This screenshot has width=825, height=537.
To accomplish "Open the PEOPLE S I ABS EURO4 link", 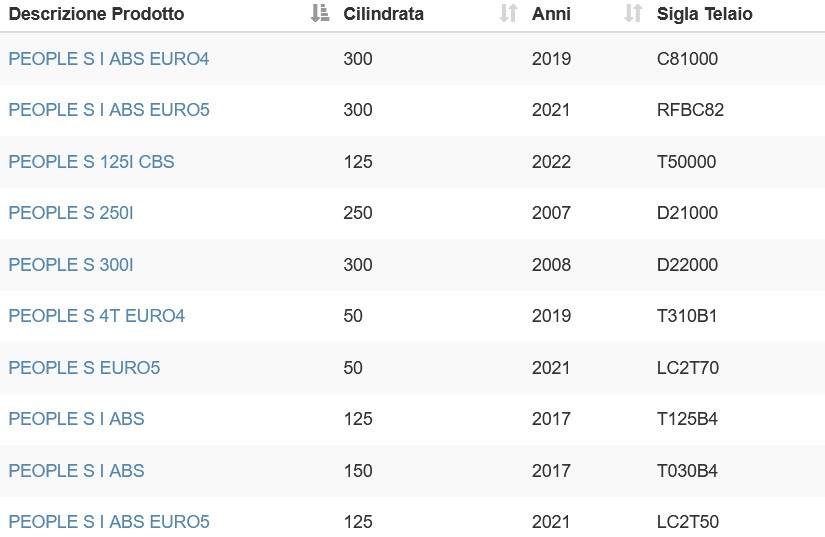I will [x=109, y=58].
